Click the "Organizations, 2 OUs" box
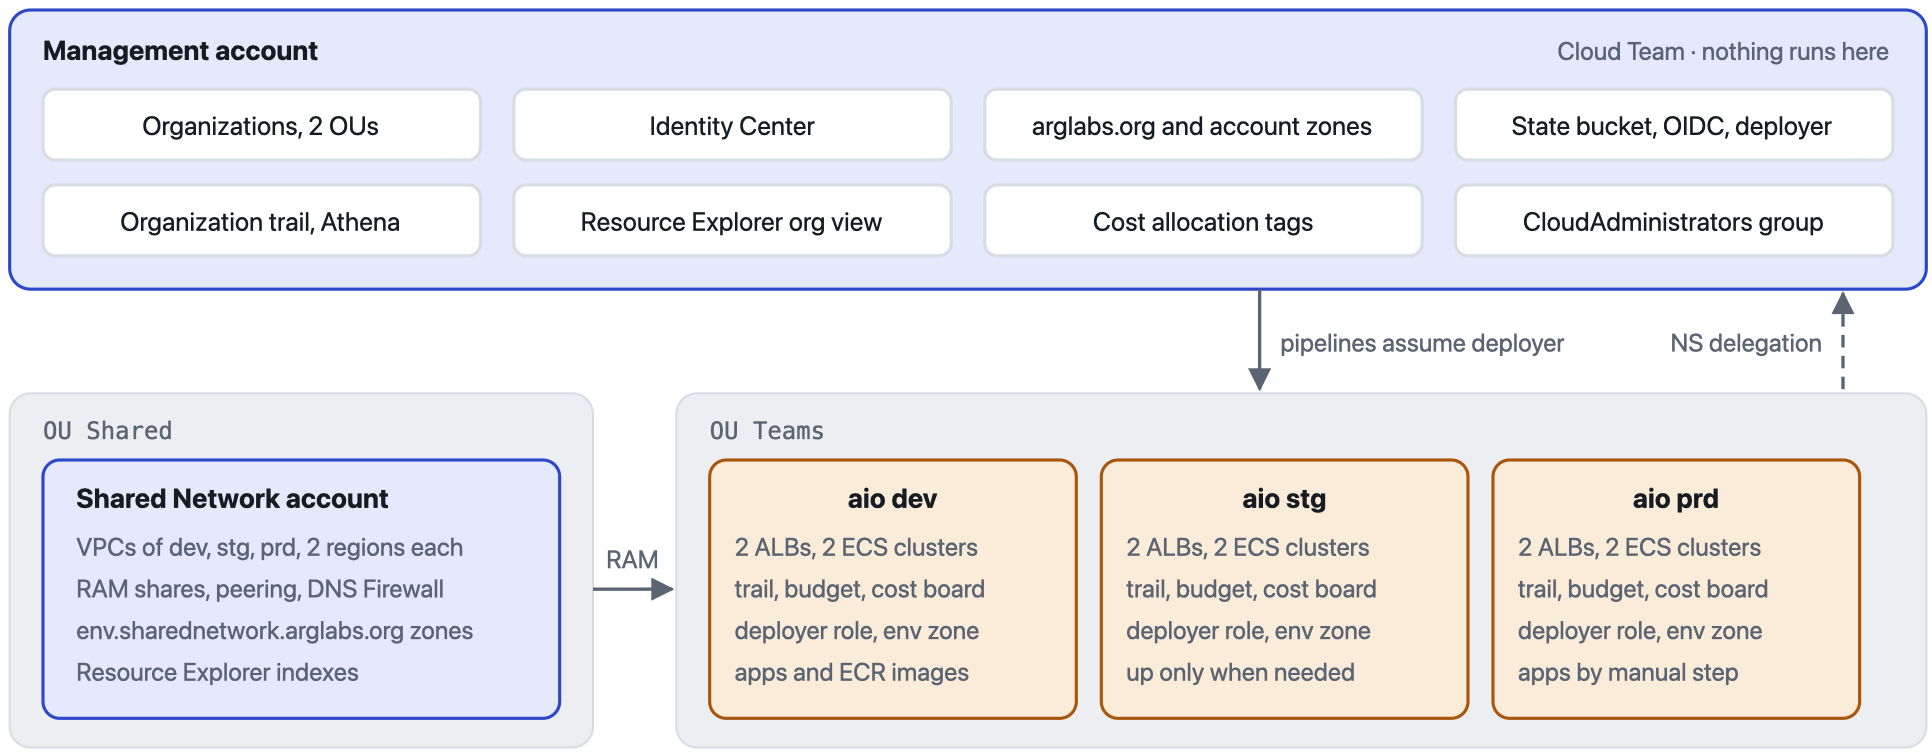Screen dimensions: 1932x756 (x=261, y=126)
